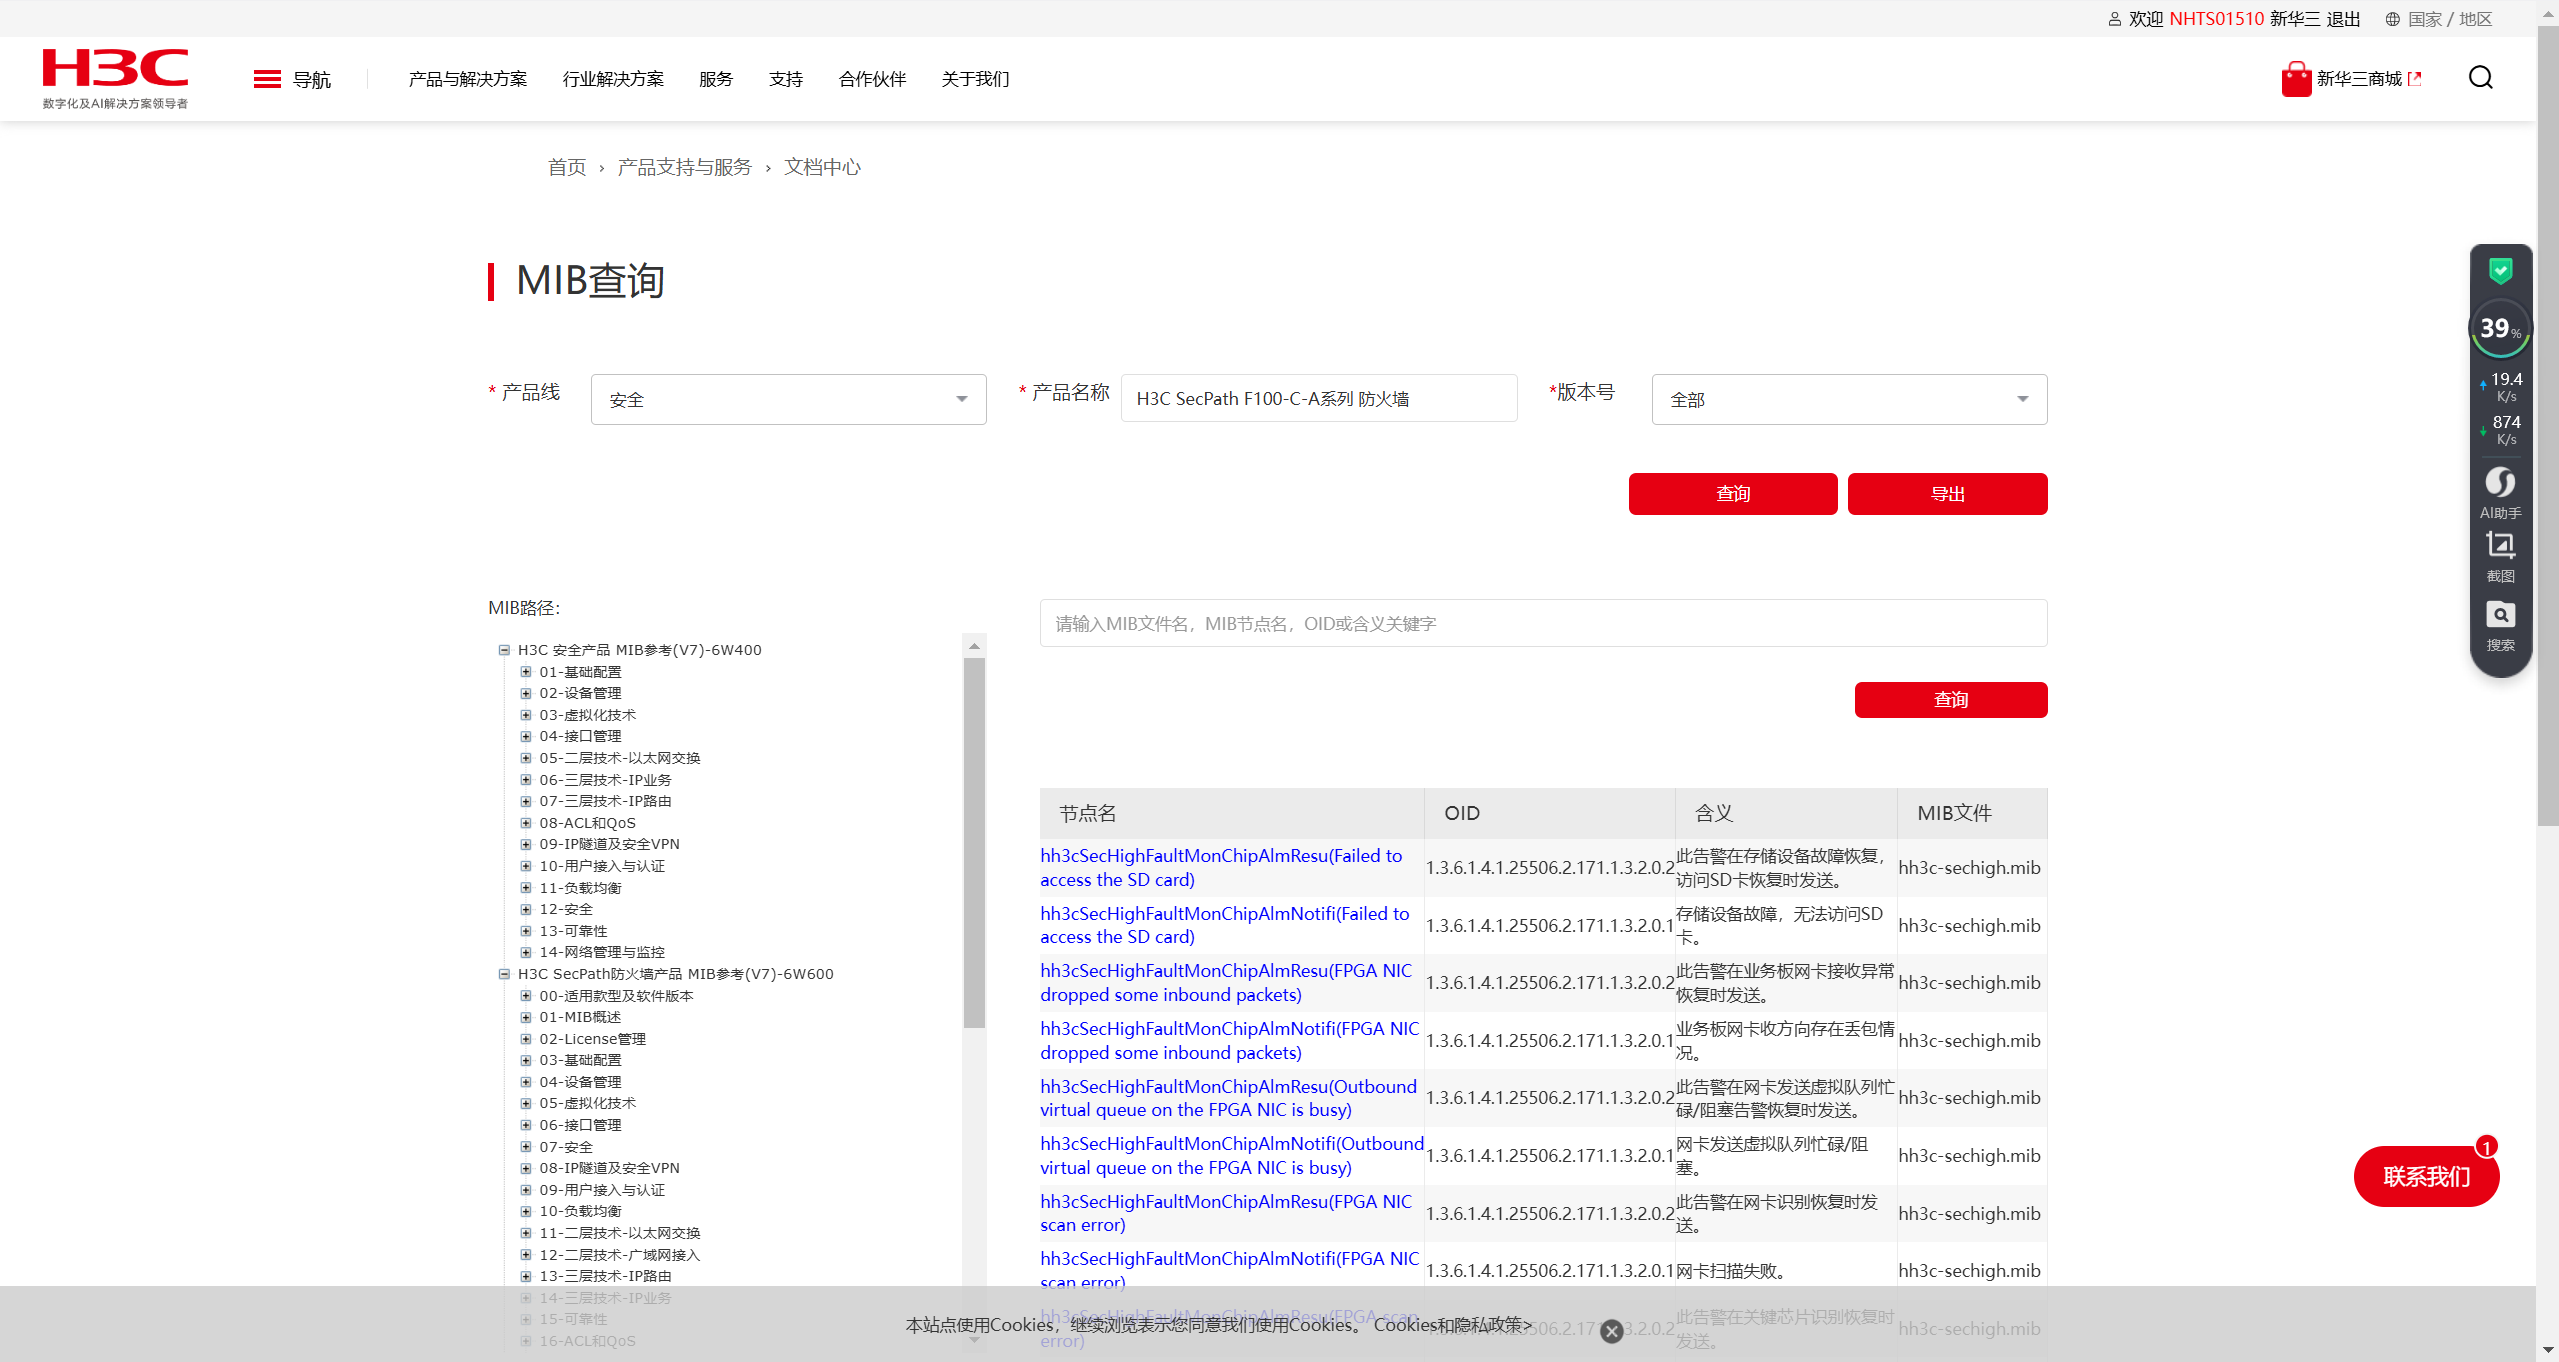Open the 产品线 dropdown showing 安全
2559x1362 pixels.
[788, 400]
